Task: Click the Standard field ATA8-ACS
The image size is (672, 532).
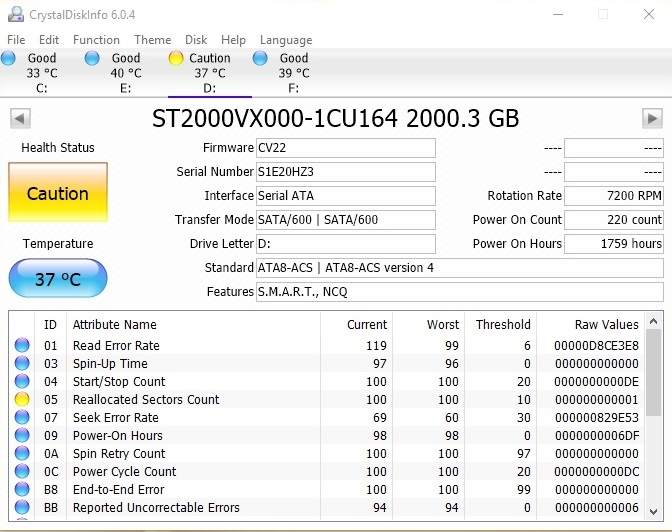Action: click(459, 268)
